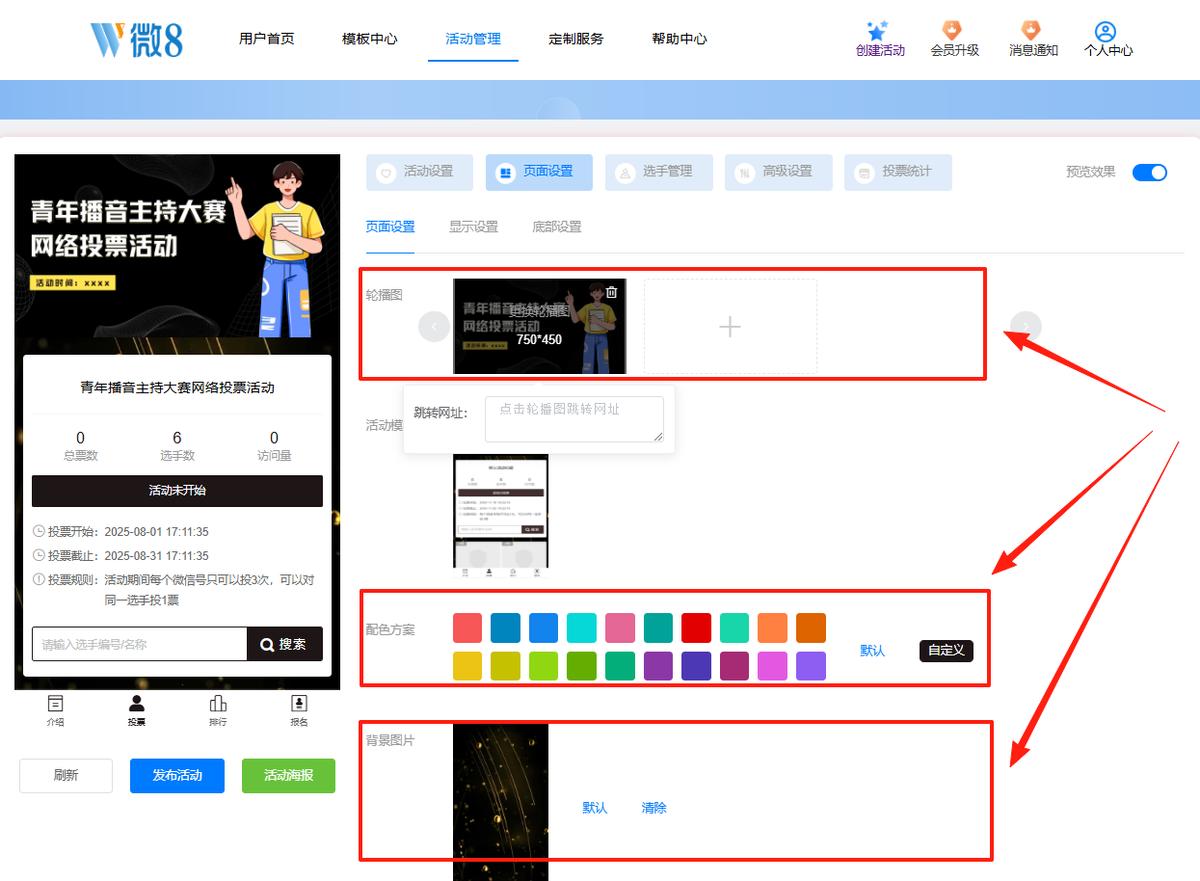Switch to the 显示设置 sub-tab

[473, 227]
